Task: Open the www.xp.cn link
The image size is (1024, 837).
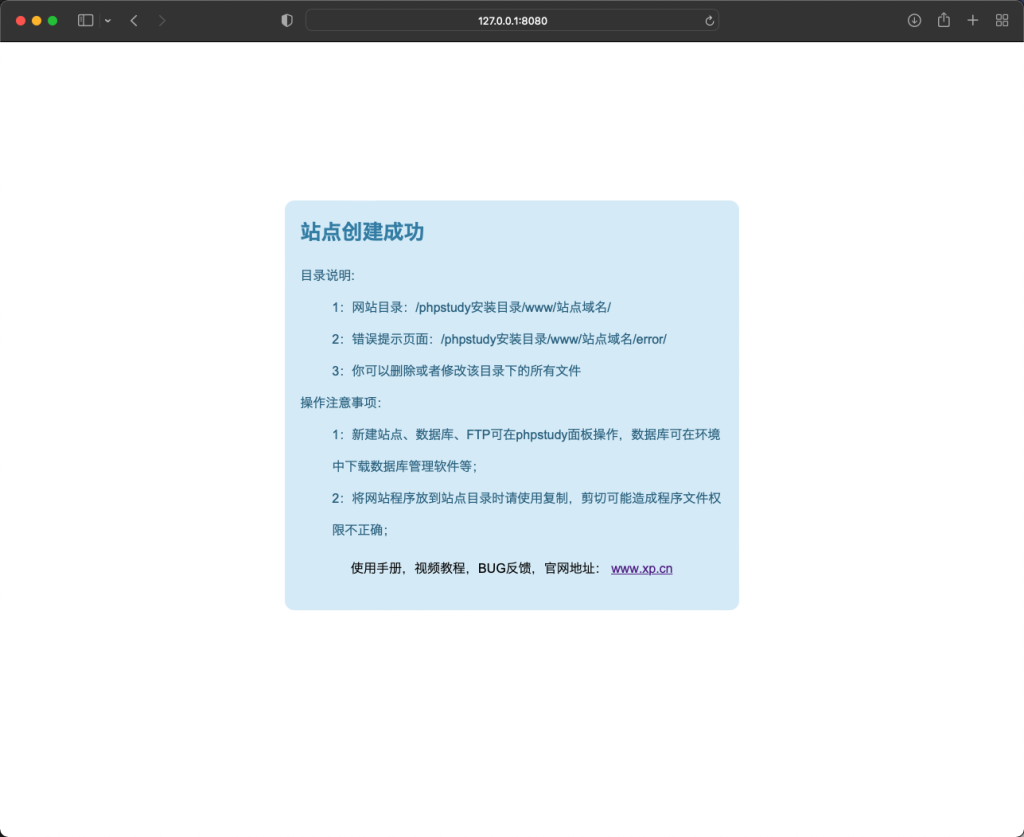Action: [641, 568]
